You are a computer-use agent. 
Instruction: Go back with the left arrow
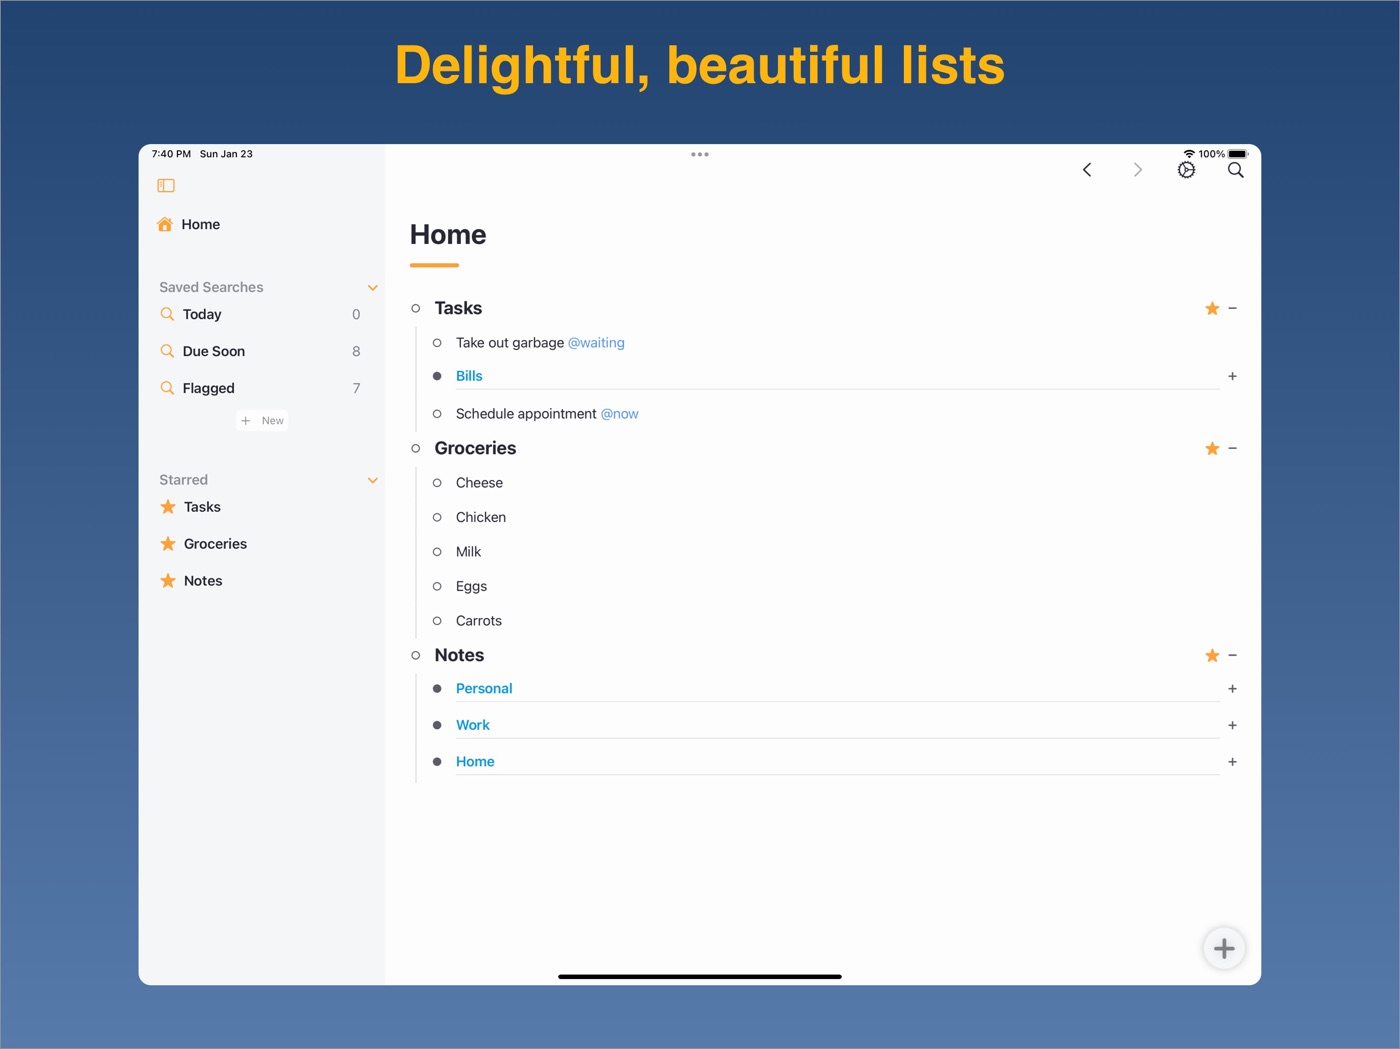click(1087, 170)
